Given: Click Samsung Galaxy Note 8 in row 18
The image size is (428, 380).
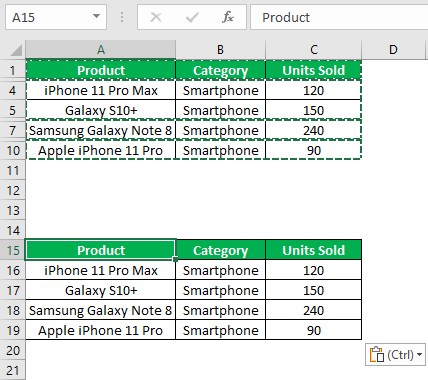Looking at the screenshot, I should tap(101, 310).
